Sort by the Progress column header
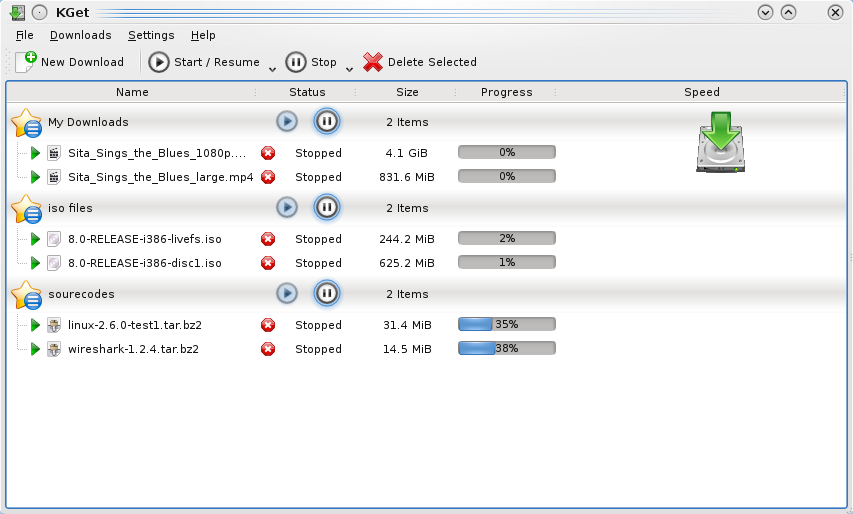This screenshot has height=514, width=853. 506,92
